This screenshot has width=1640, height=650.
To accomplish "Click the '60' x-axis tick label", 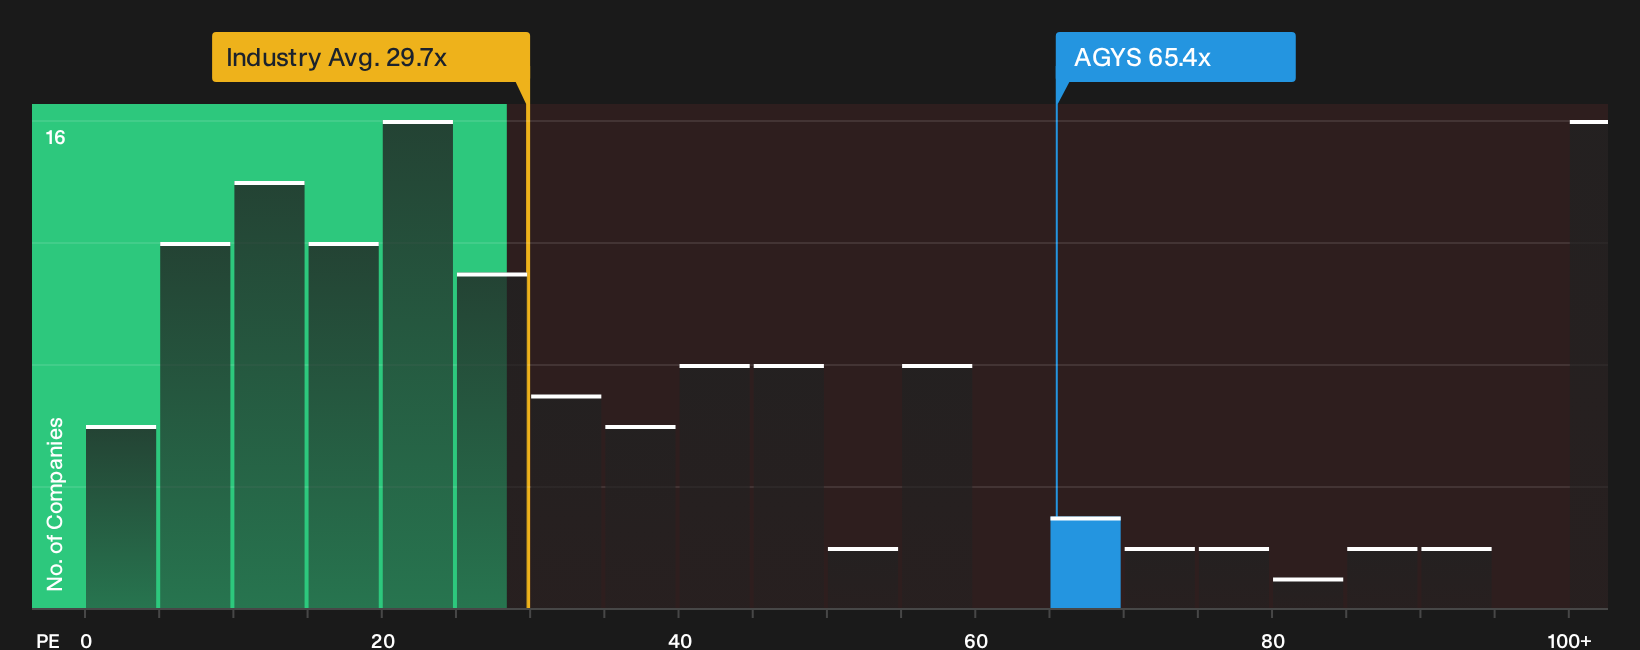I will tap(976, 641).
